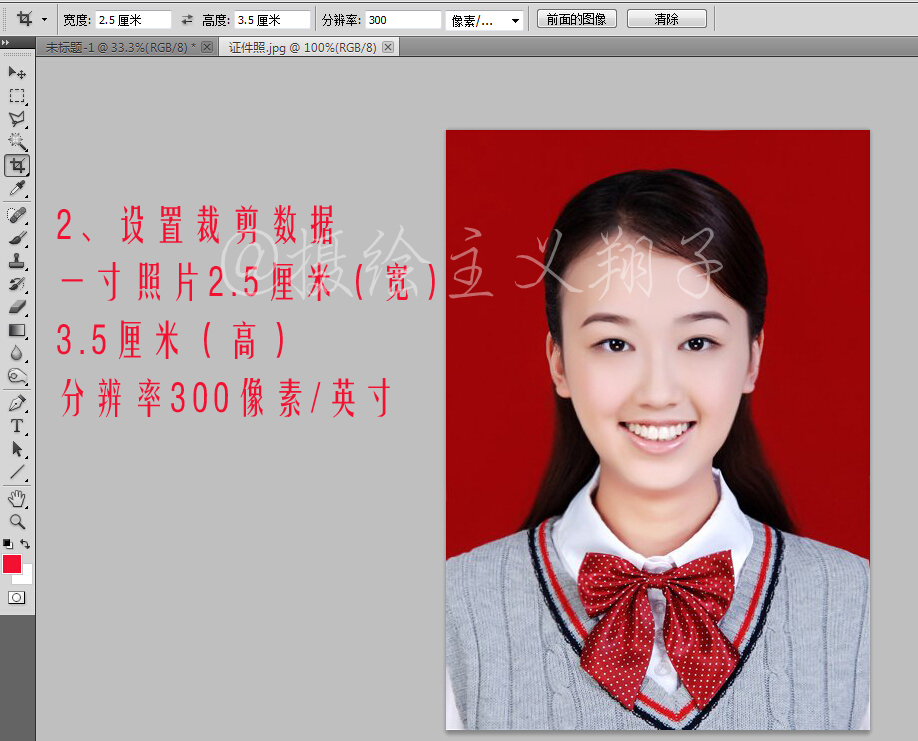Image resolution: width=918 pixels, height=741 pixels.
Task: Switch to the 未标题-1 document tab
Action: click(120, 47)
